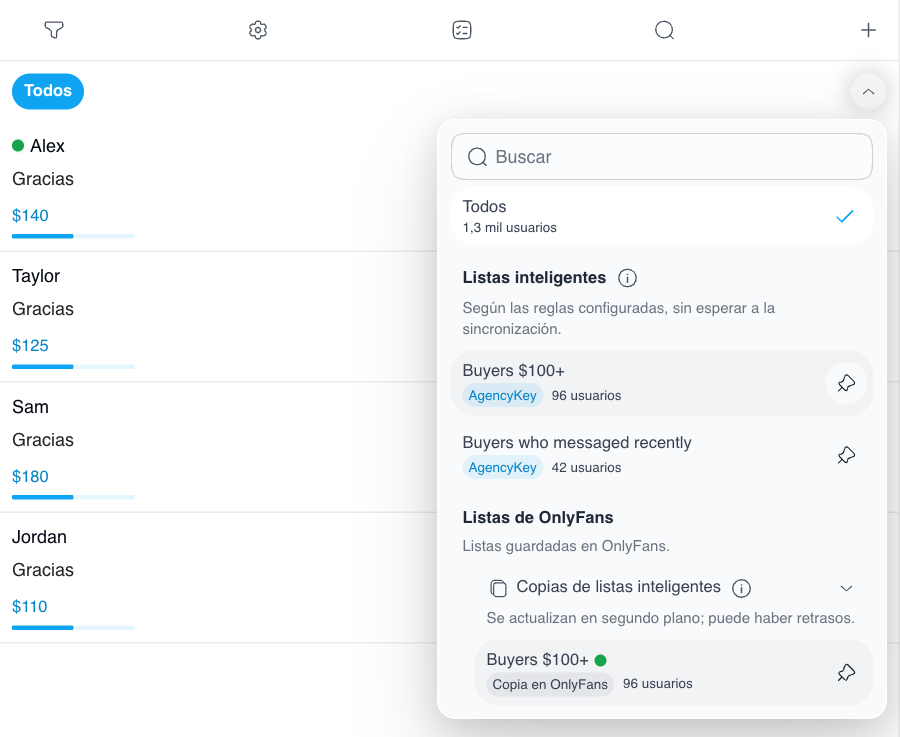Click the plus icon to add new

click(868, 30)
